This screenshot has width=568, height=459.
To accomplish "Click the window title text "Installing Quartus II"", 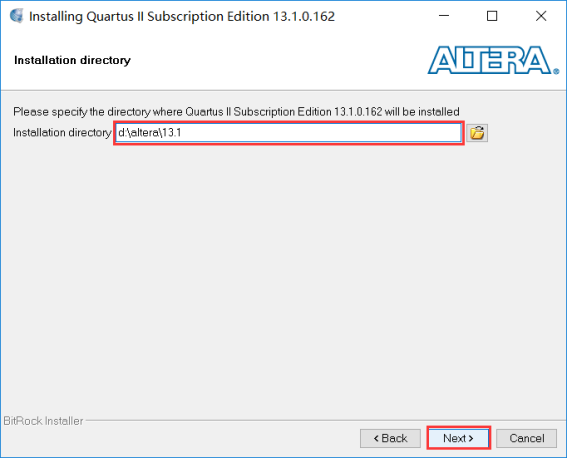I will point(87,17).
